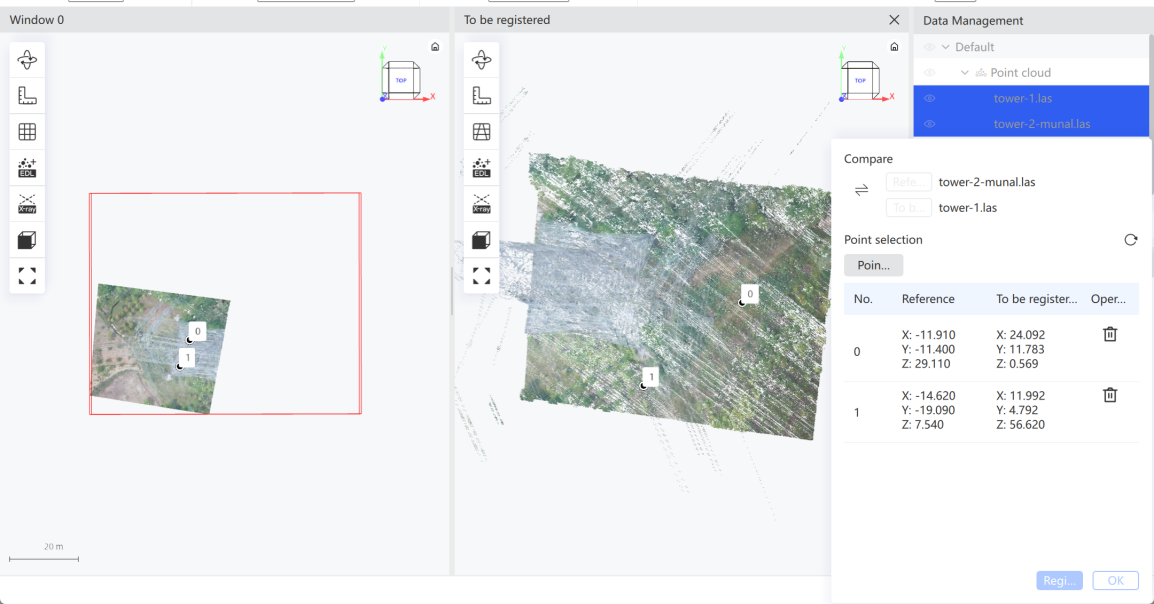Click the TOP view cube in Window 0
1154x604 pixels.
click(x=401, y=80)
